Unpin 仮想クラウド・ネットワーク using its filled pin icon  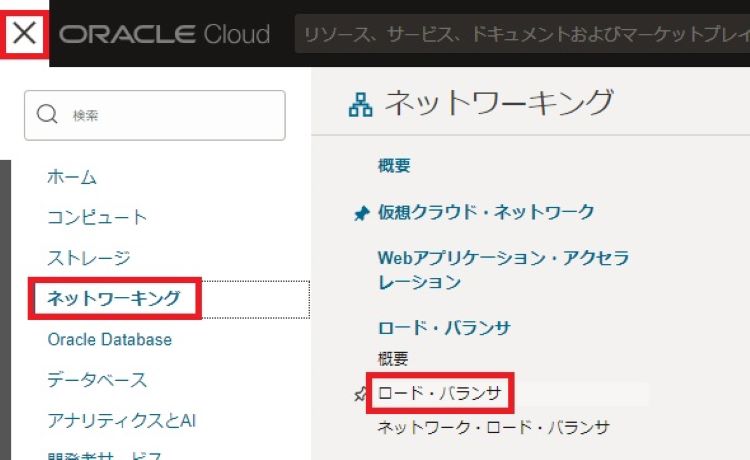(x=362, y=213)
